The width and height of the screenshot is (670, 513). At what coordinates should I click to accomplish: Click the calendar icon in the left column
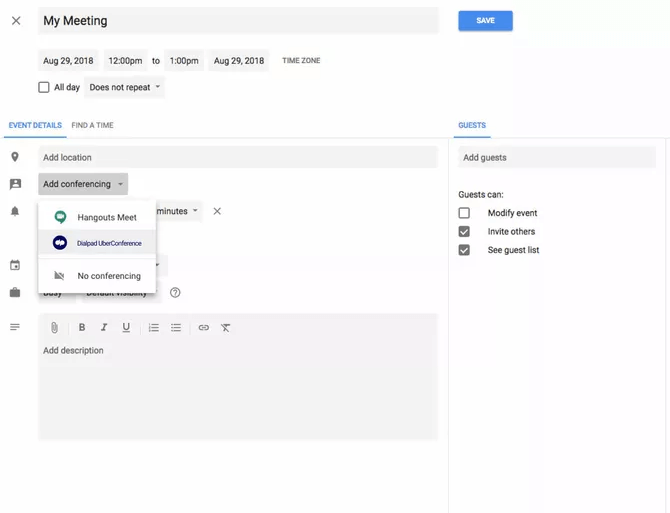(x=15, y=265)
